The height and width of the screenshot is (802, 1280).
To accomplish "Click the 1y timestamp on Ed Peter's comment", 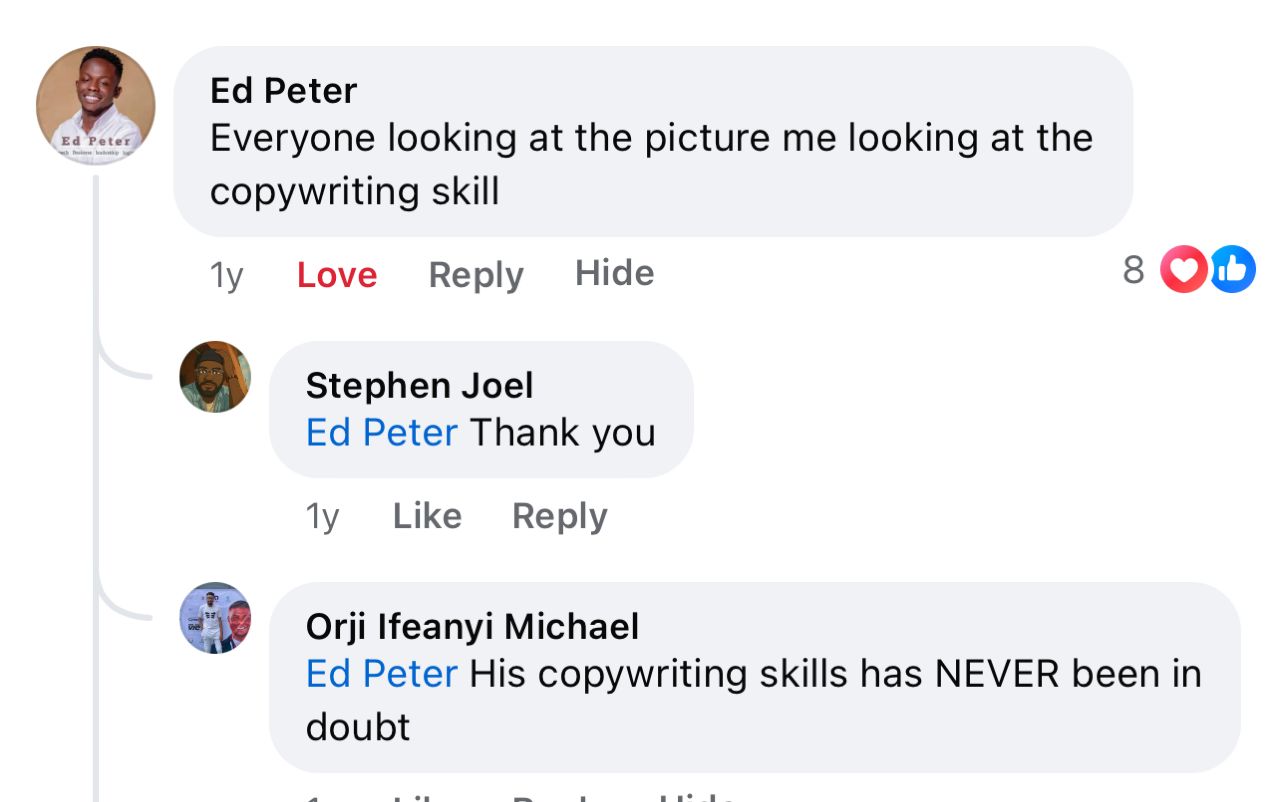I will point(227,275).
